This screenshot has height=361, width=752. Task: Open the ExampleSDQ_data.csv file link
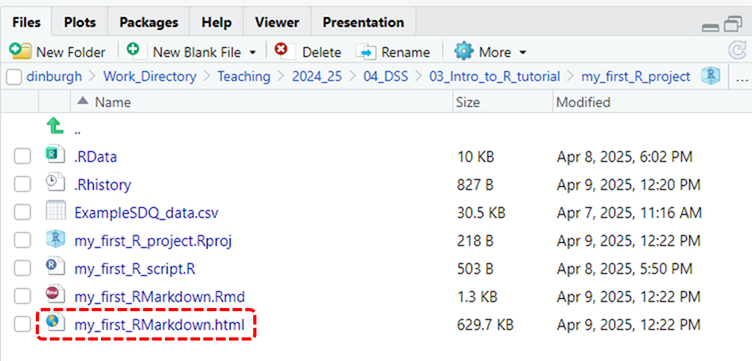point(146,212)
